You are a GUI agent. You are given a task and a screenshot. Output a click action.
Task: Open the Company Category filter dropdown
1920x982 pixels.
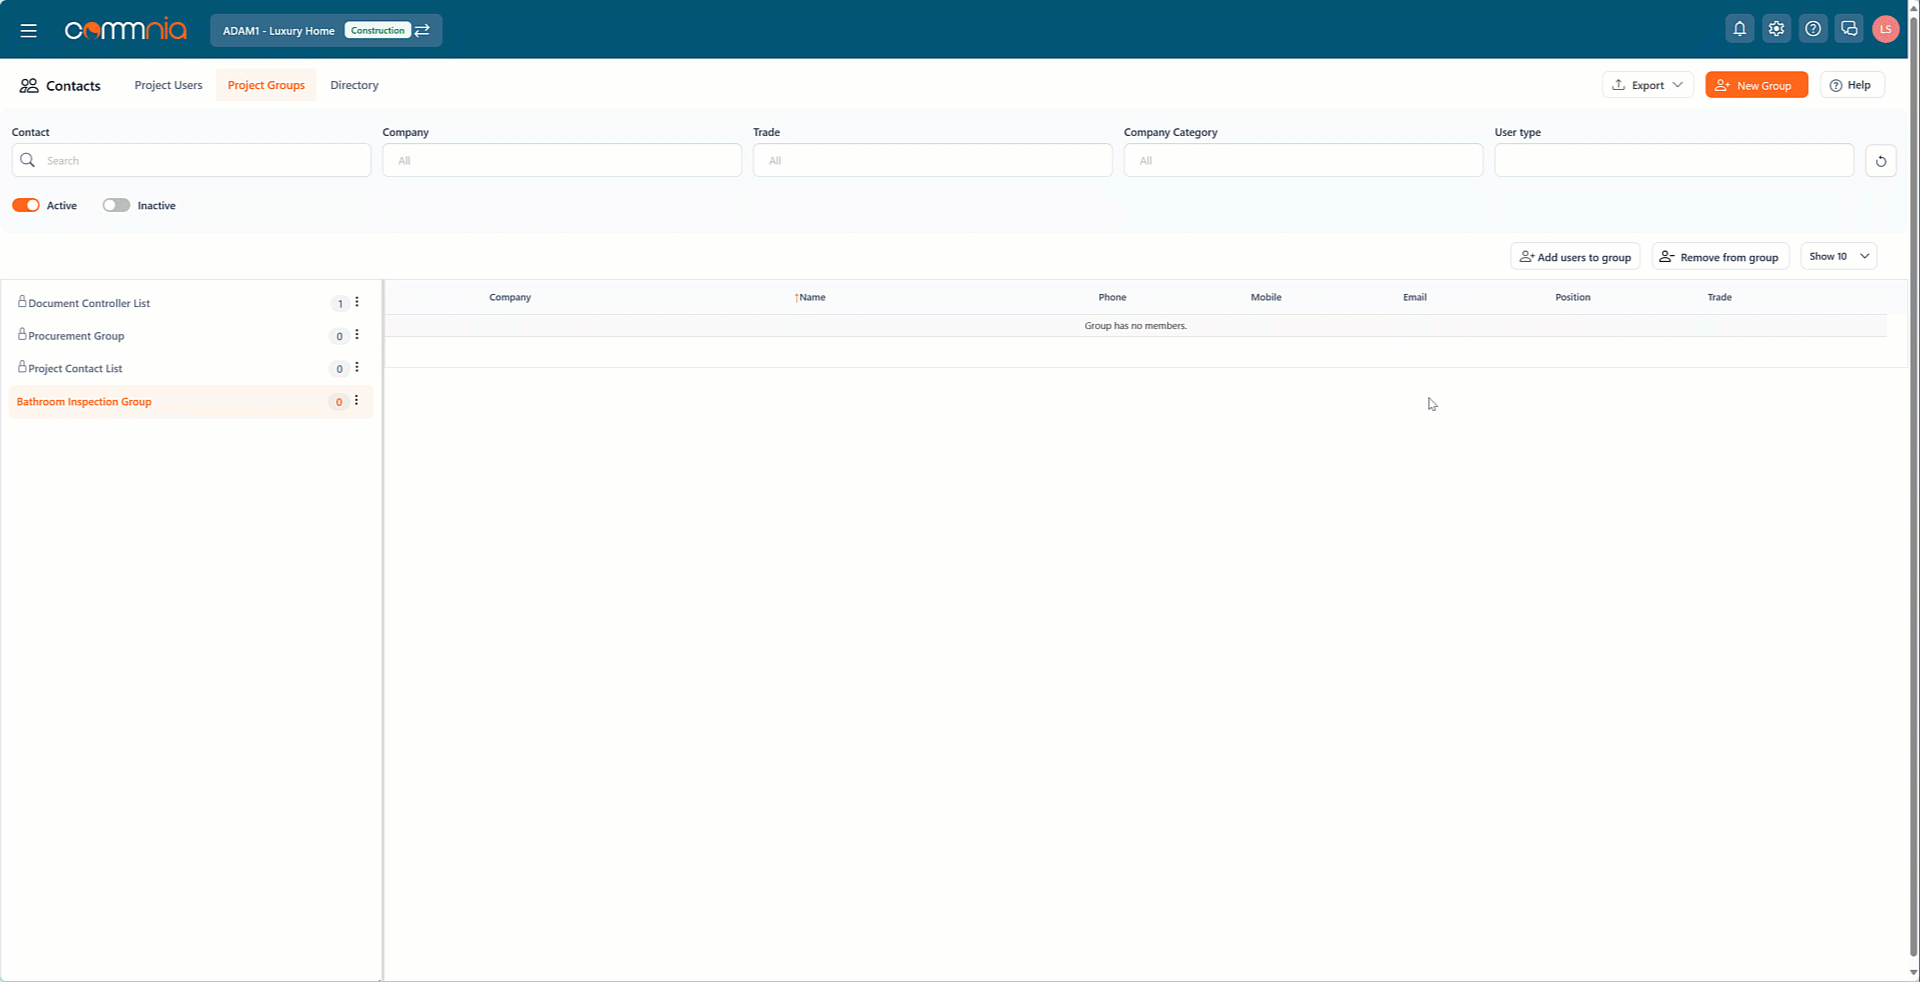tap(1303, 160)
